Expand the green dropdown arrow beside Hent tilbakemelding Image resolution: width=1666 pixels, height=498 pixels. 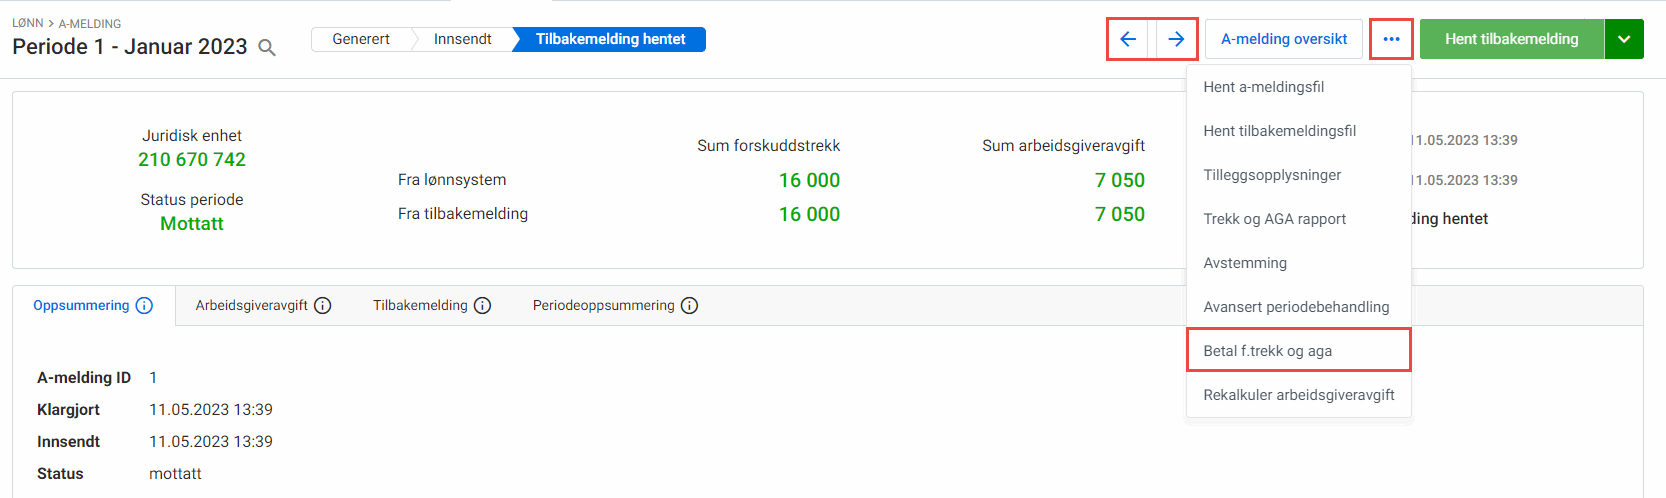1624,39
